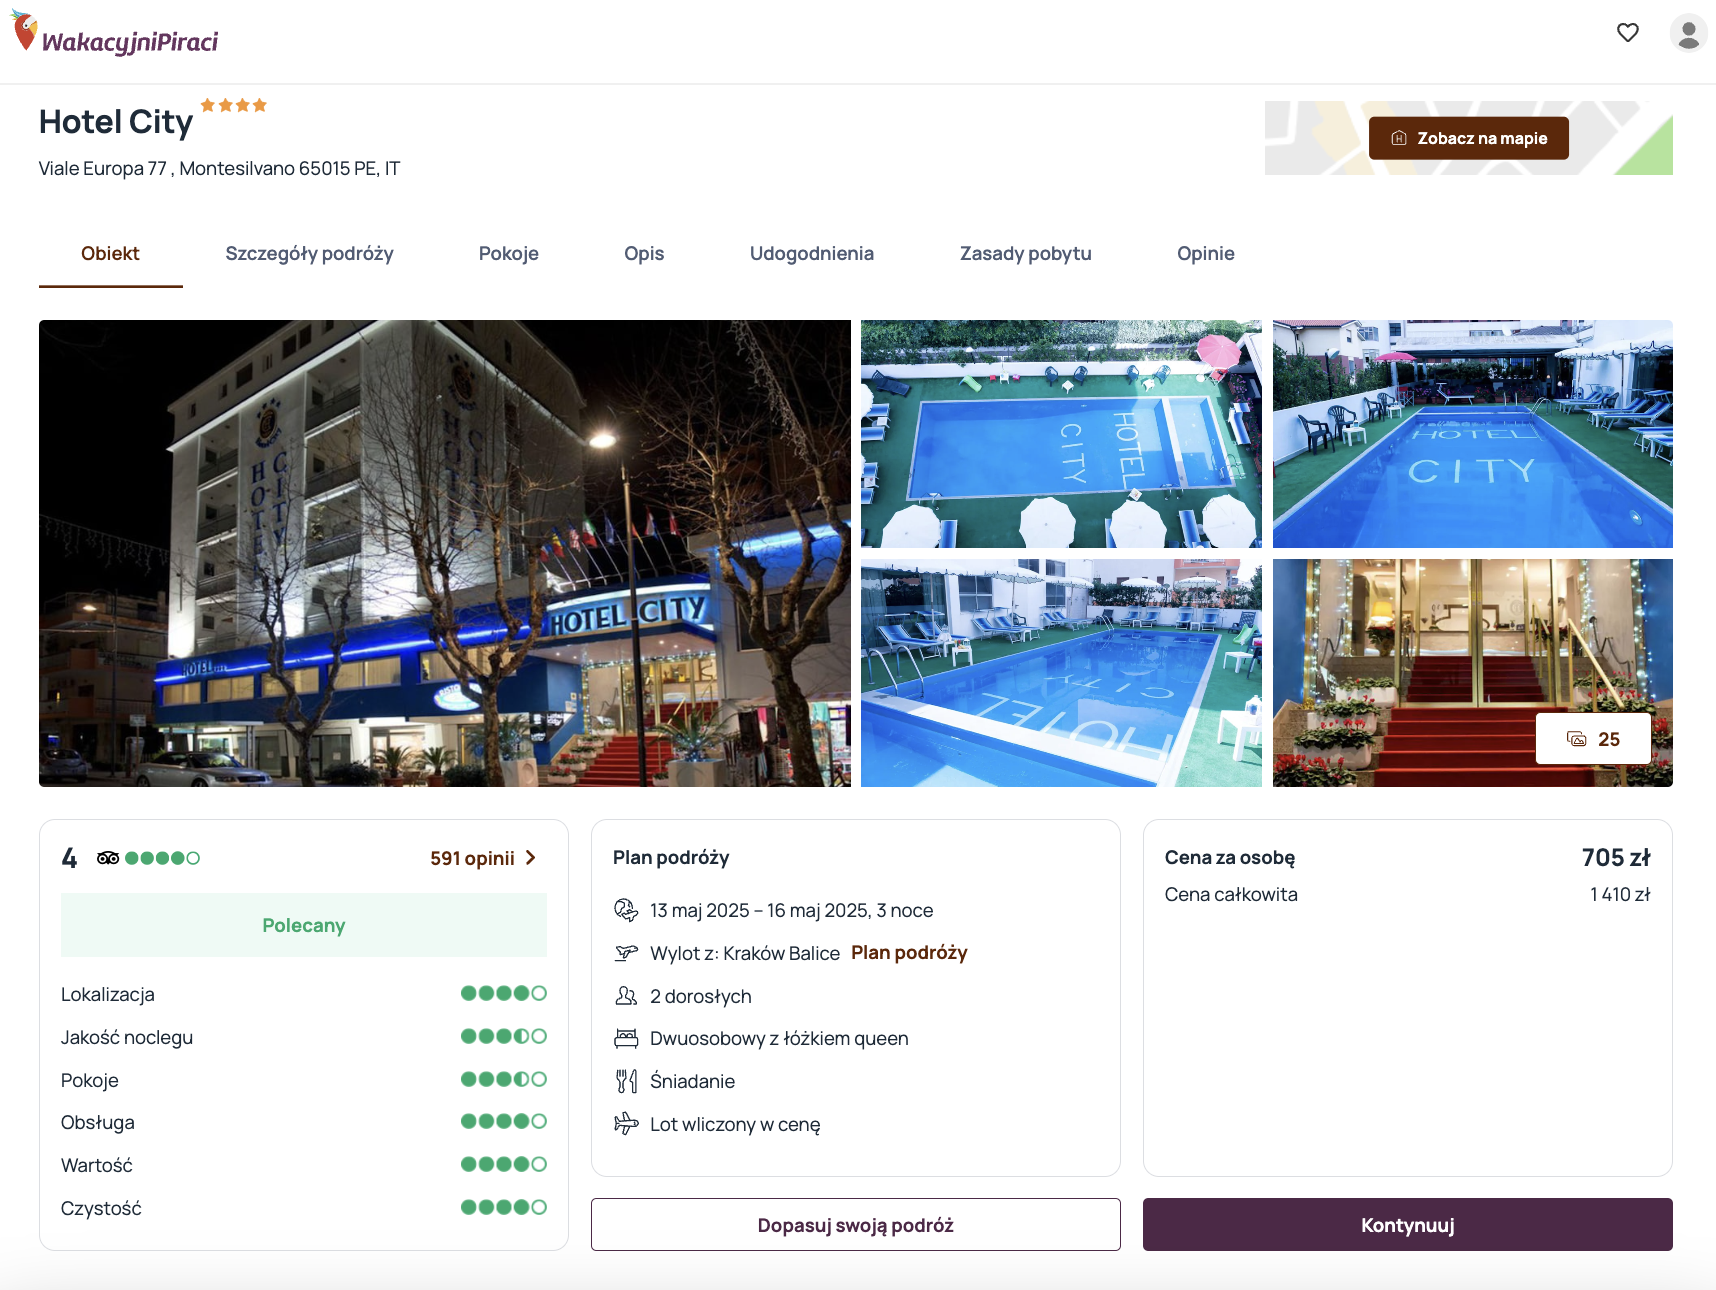Click the dates 13 maj 2025 – 16 maj 2025

point(791,910)
